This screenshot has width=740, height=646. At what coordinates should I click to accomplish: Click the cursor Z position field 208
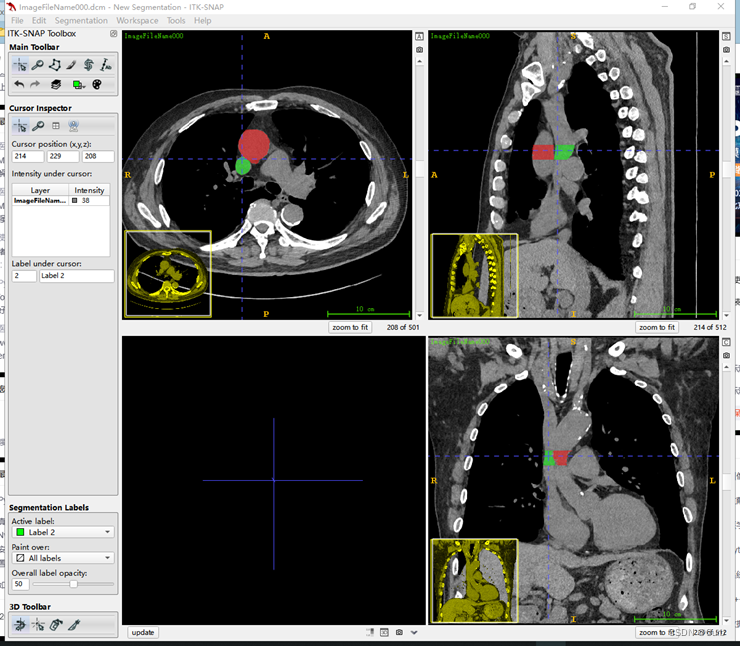98,156
